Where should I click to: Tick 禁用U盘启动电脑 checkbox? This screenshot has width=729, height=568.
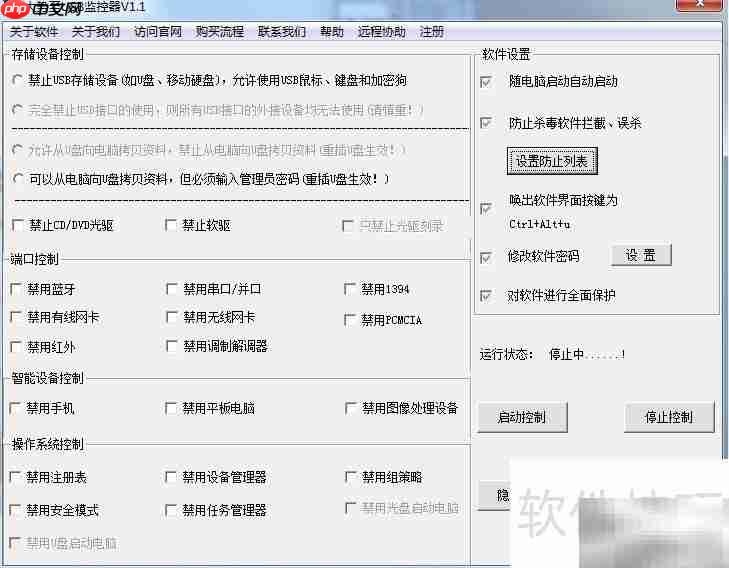(x=15, y=543)
